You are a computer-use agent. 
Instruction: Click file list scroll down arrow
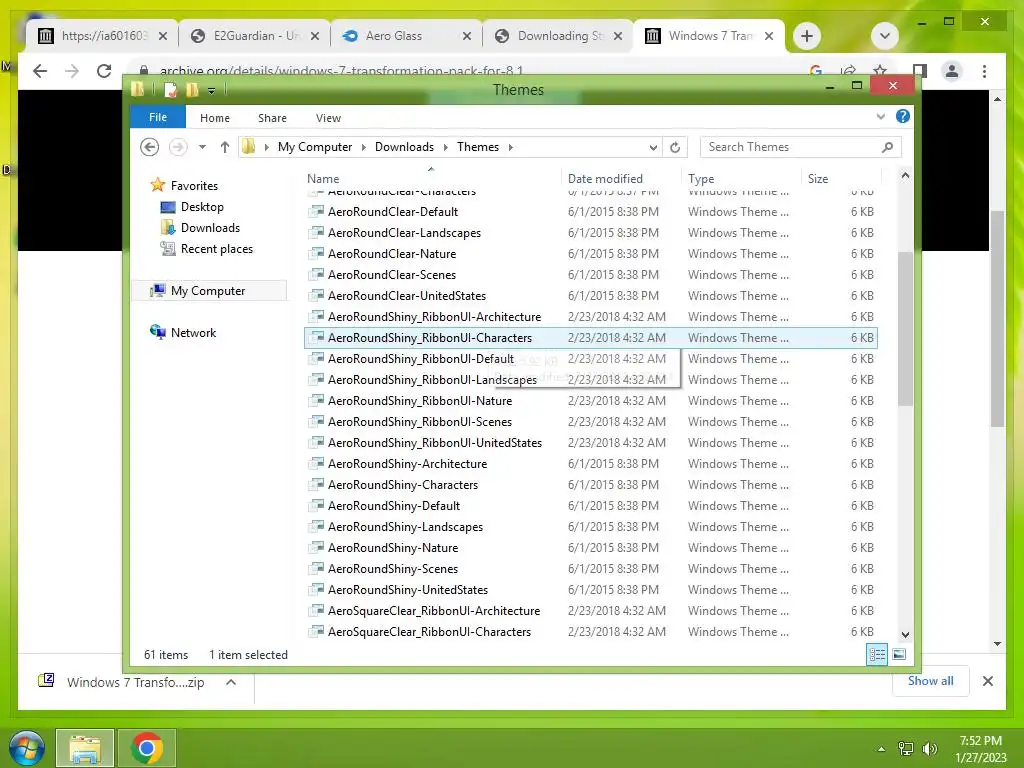click(905, 634)
